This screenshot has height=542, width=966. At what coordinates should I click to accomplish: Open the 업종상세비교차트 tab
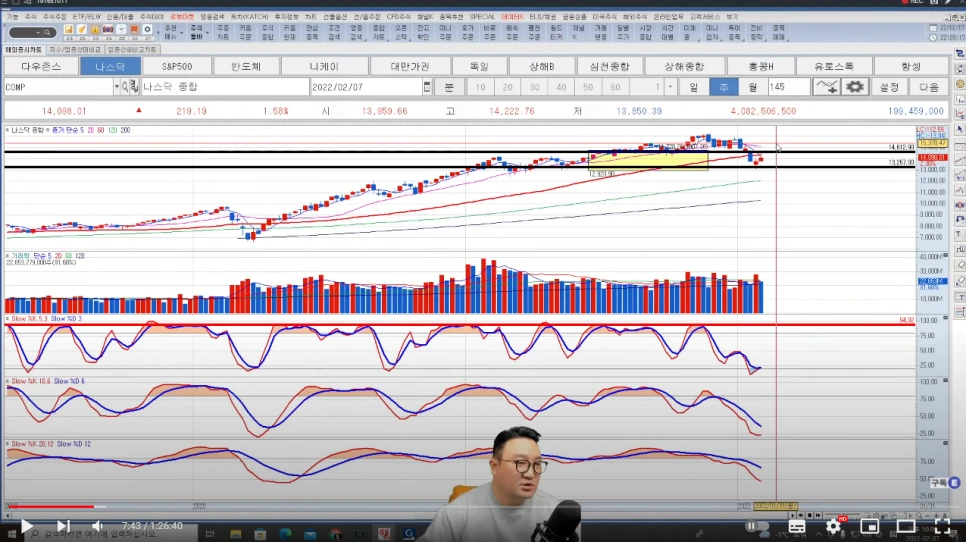pyautogui.click(x=132, y=49)
